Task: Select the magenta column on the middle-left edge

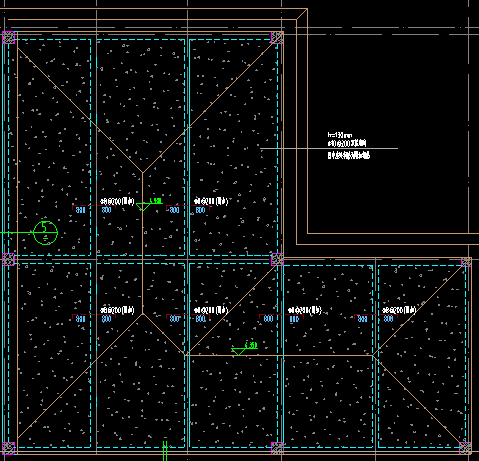Action: [x=9, y=259]
